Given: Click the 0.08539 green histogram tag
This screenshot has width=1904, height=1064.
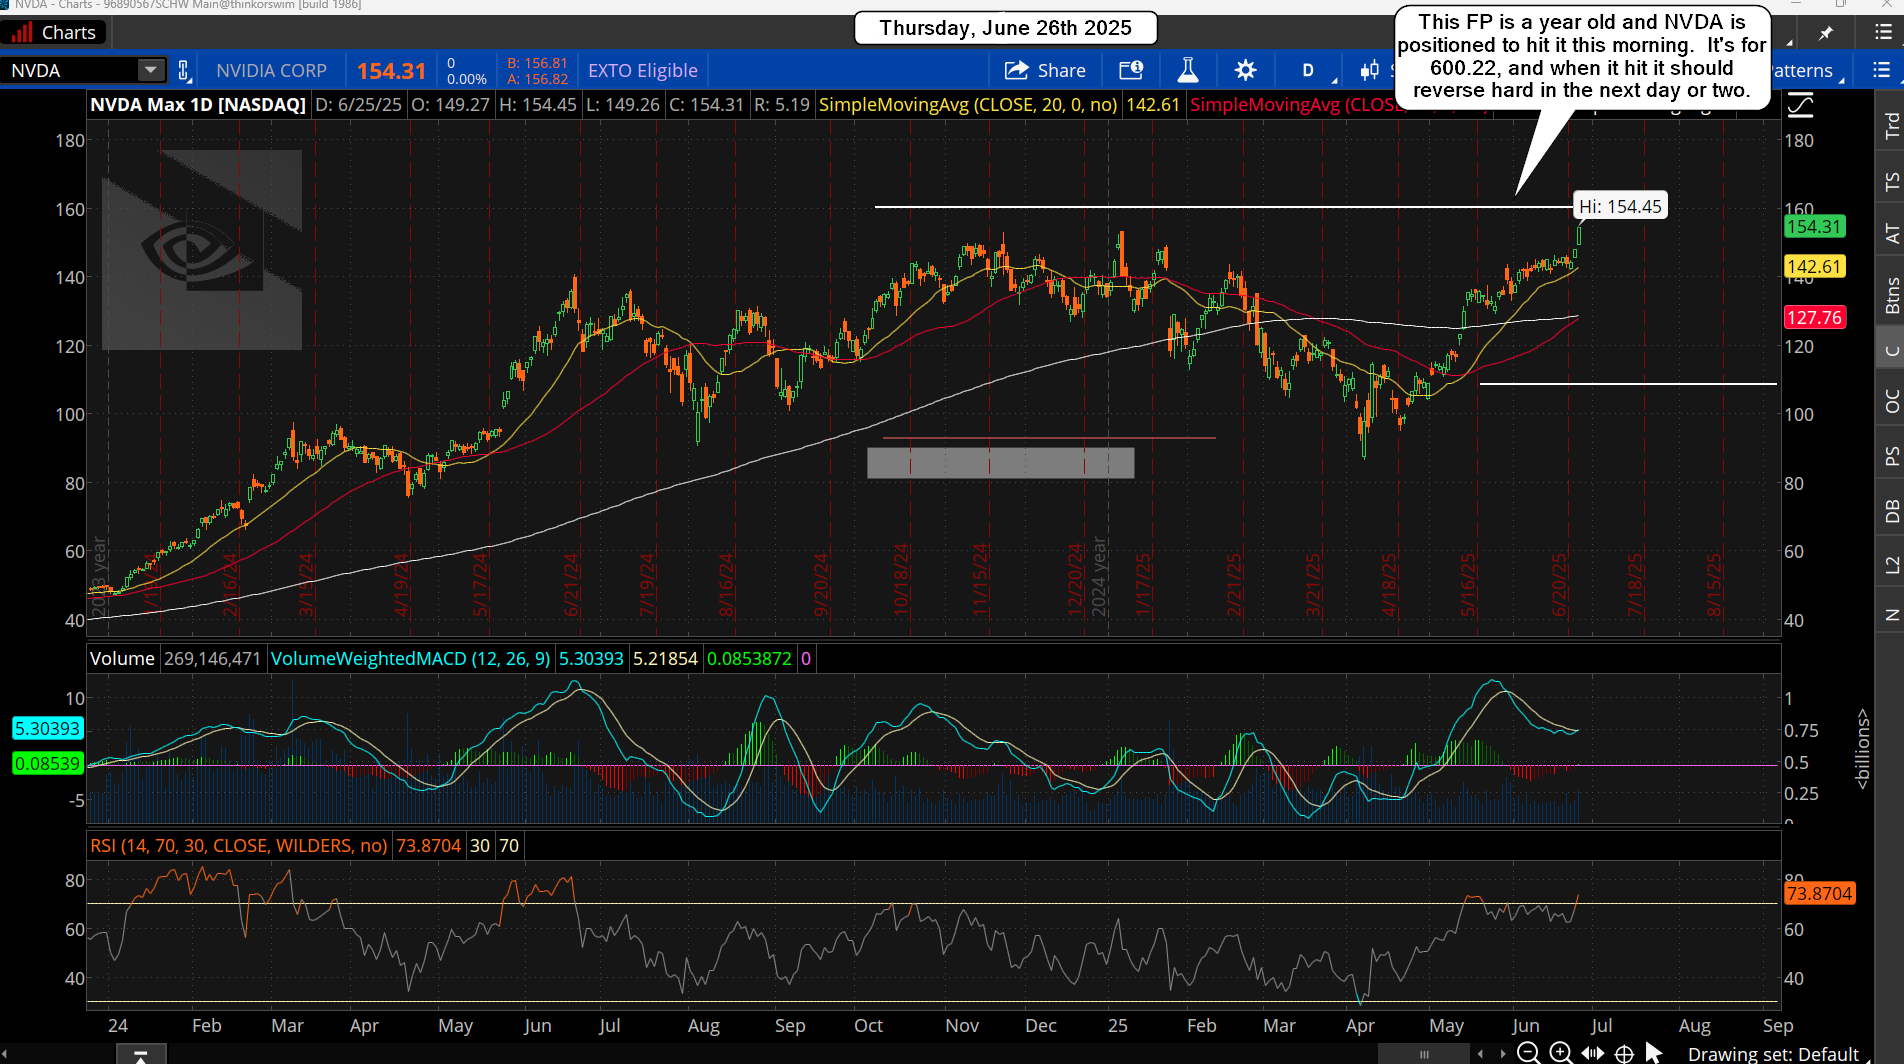Looking at the screenshot, I should point(47,763).
